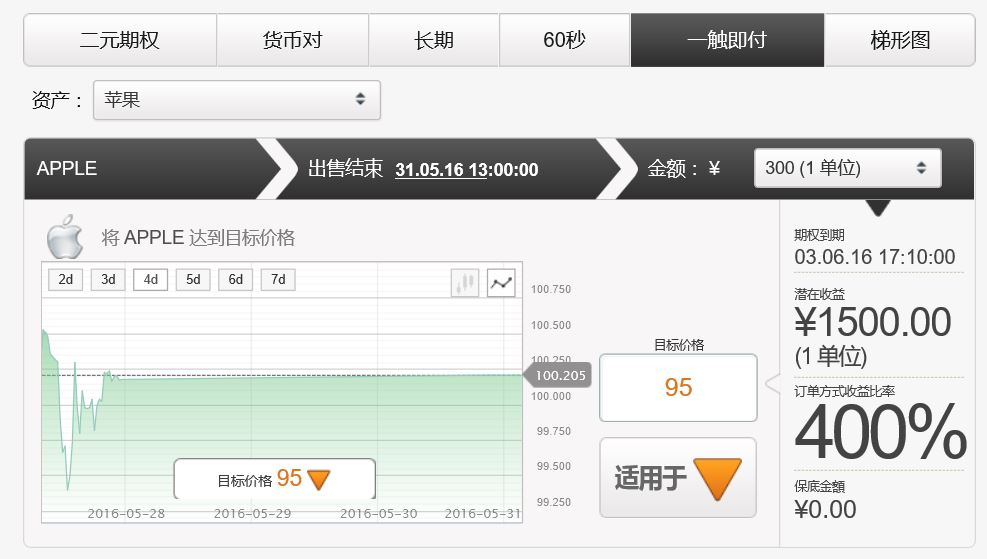The height and width of the screenshot is (559, 987).
Task: Select the 4d chart range
Action: (150, 280)
